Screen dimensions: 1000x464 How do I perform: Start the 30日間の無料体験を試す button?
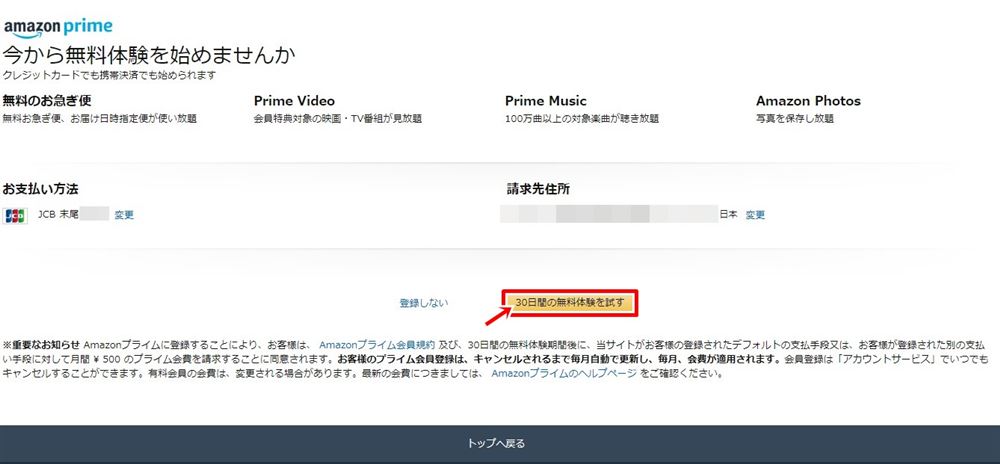570,303
